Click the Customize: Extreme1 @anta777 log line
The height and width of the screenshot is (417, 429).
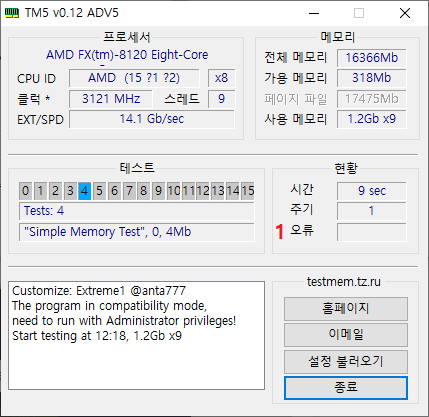[x=99, y=291]
